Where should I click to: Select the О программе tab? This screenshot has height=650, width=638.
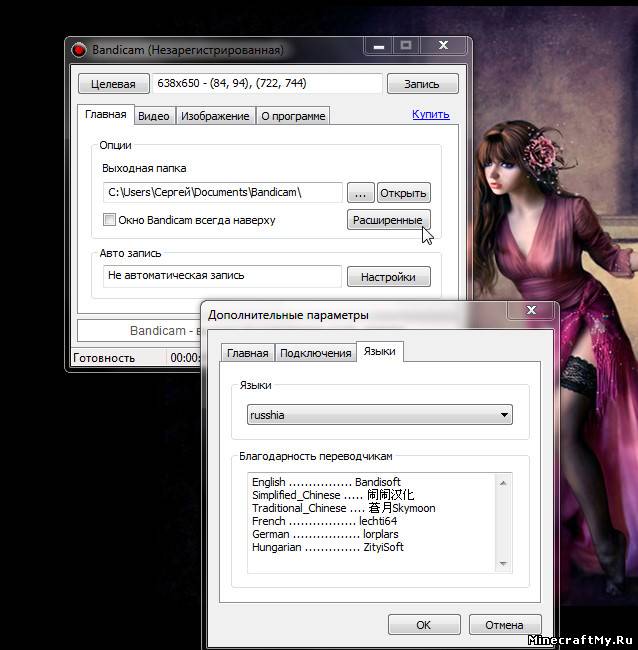click(293, 116)
